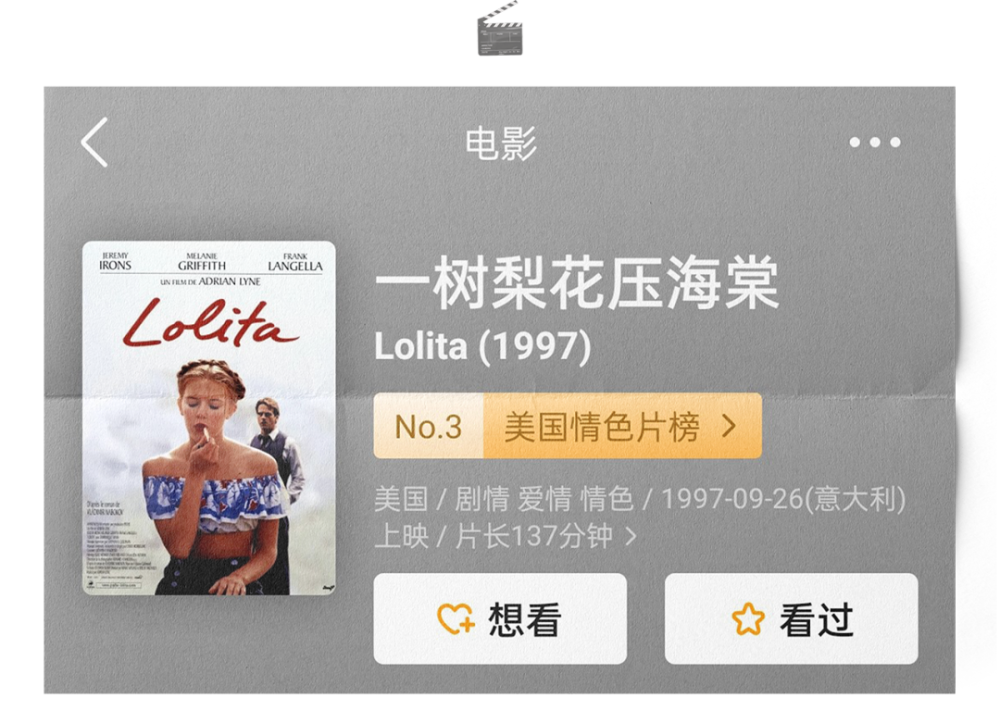The image size is (1000, 723).
Task: Click the red Lolita script on poster
Action: pos(210,323)
